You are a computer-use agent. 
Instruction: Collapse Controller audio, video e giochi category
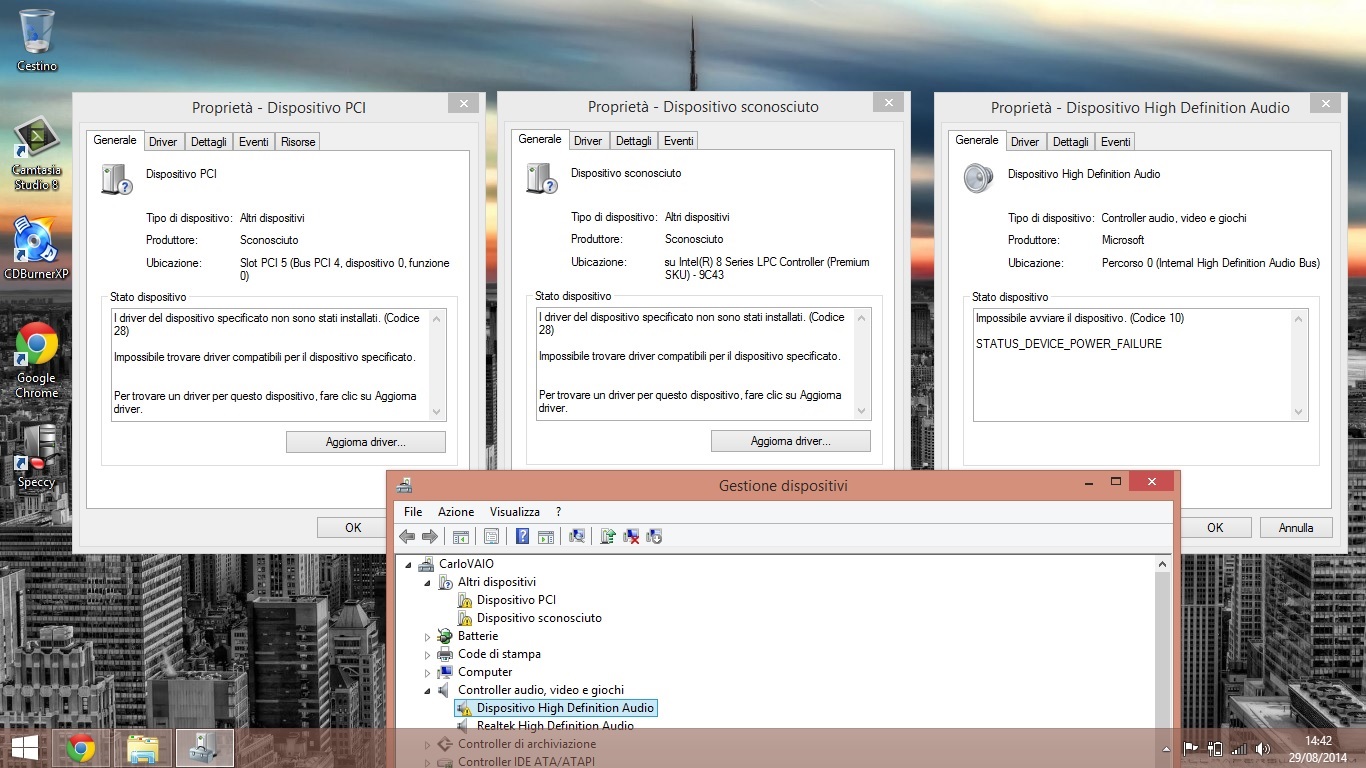pyautogui.click(x=427, y=690)
